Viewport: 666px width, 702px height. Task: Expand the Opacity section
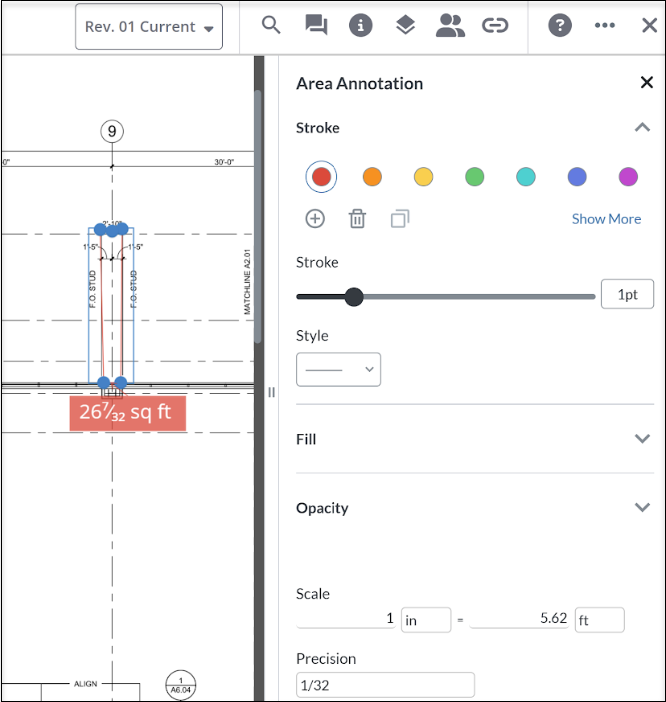(x=475, y=508)
